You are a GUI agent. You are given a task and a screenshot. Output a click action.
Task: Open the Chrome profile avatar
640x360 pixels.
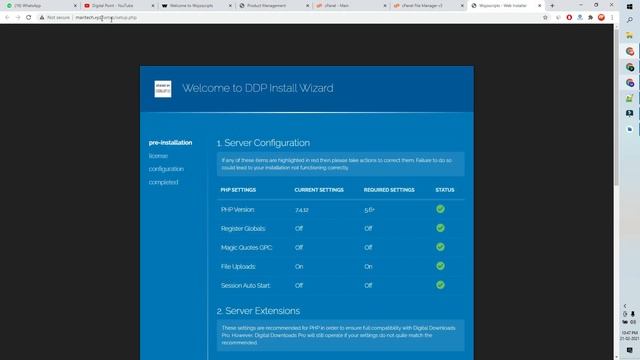pyautogui.click(x=601, y=18)
